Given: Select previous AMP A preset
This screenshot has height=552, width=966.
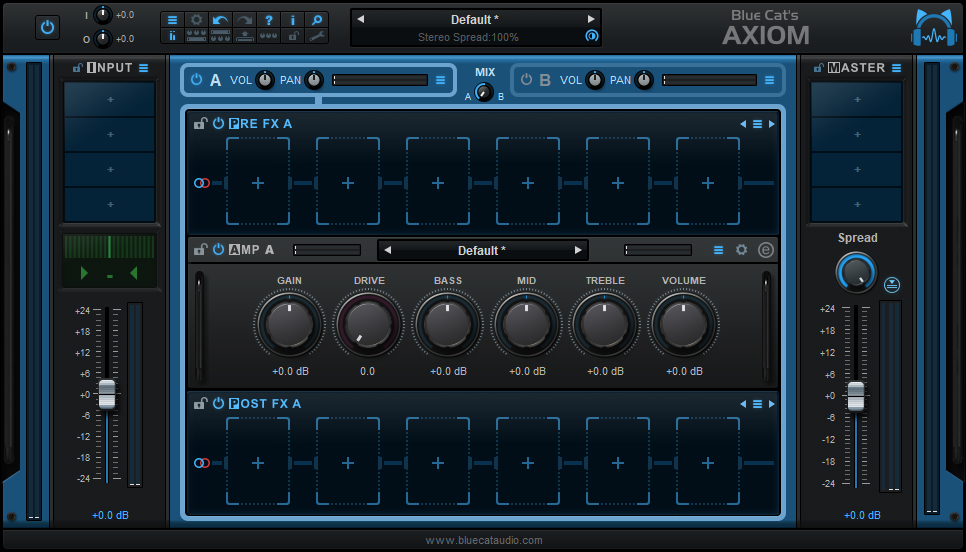Looking at the screenshot, I should click(388, 250).
